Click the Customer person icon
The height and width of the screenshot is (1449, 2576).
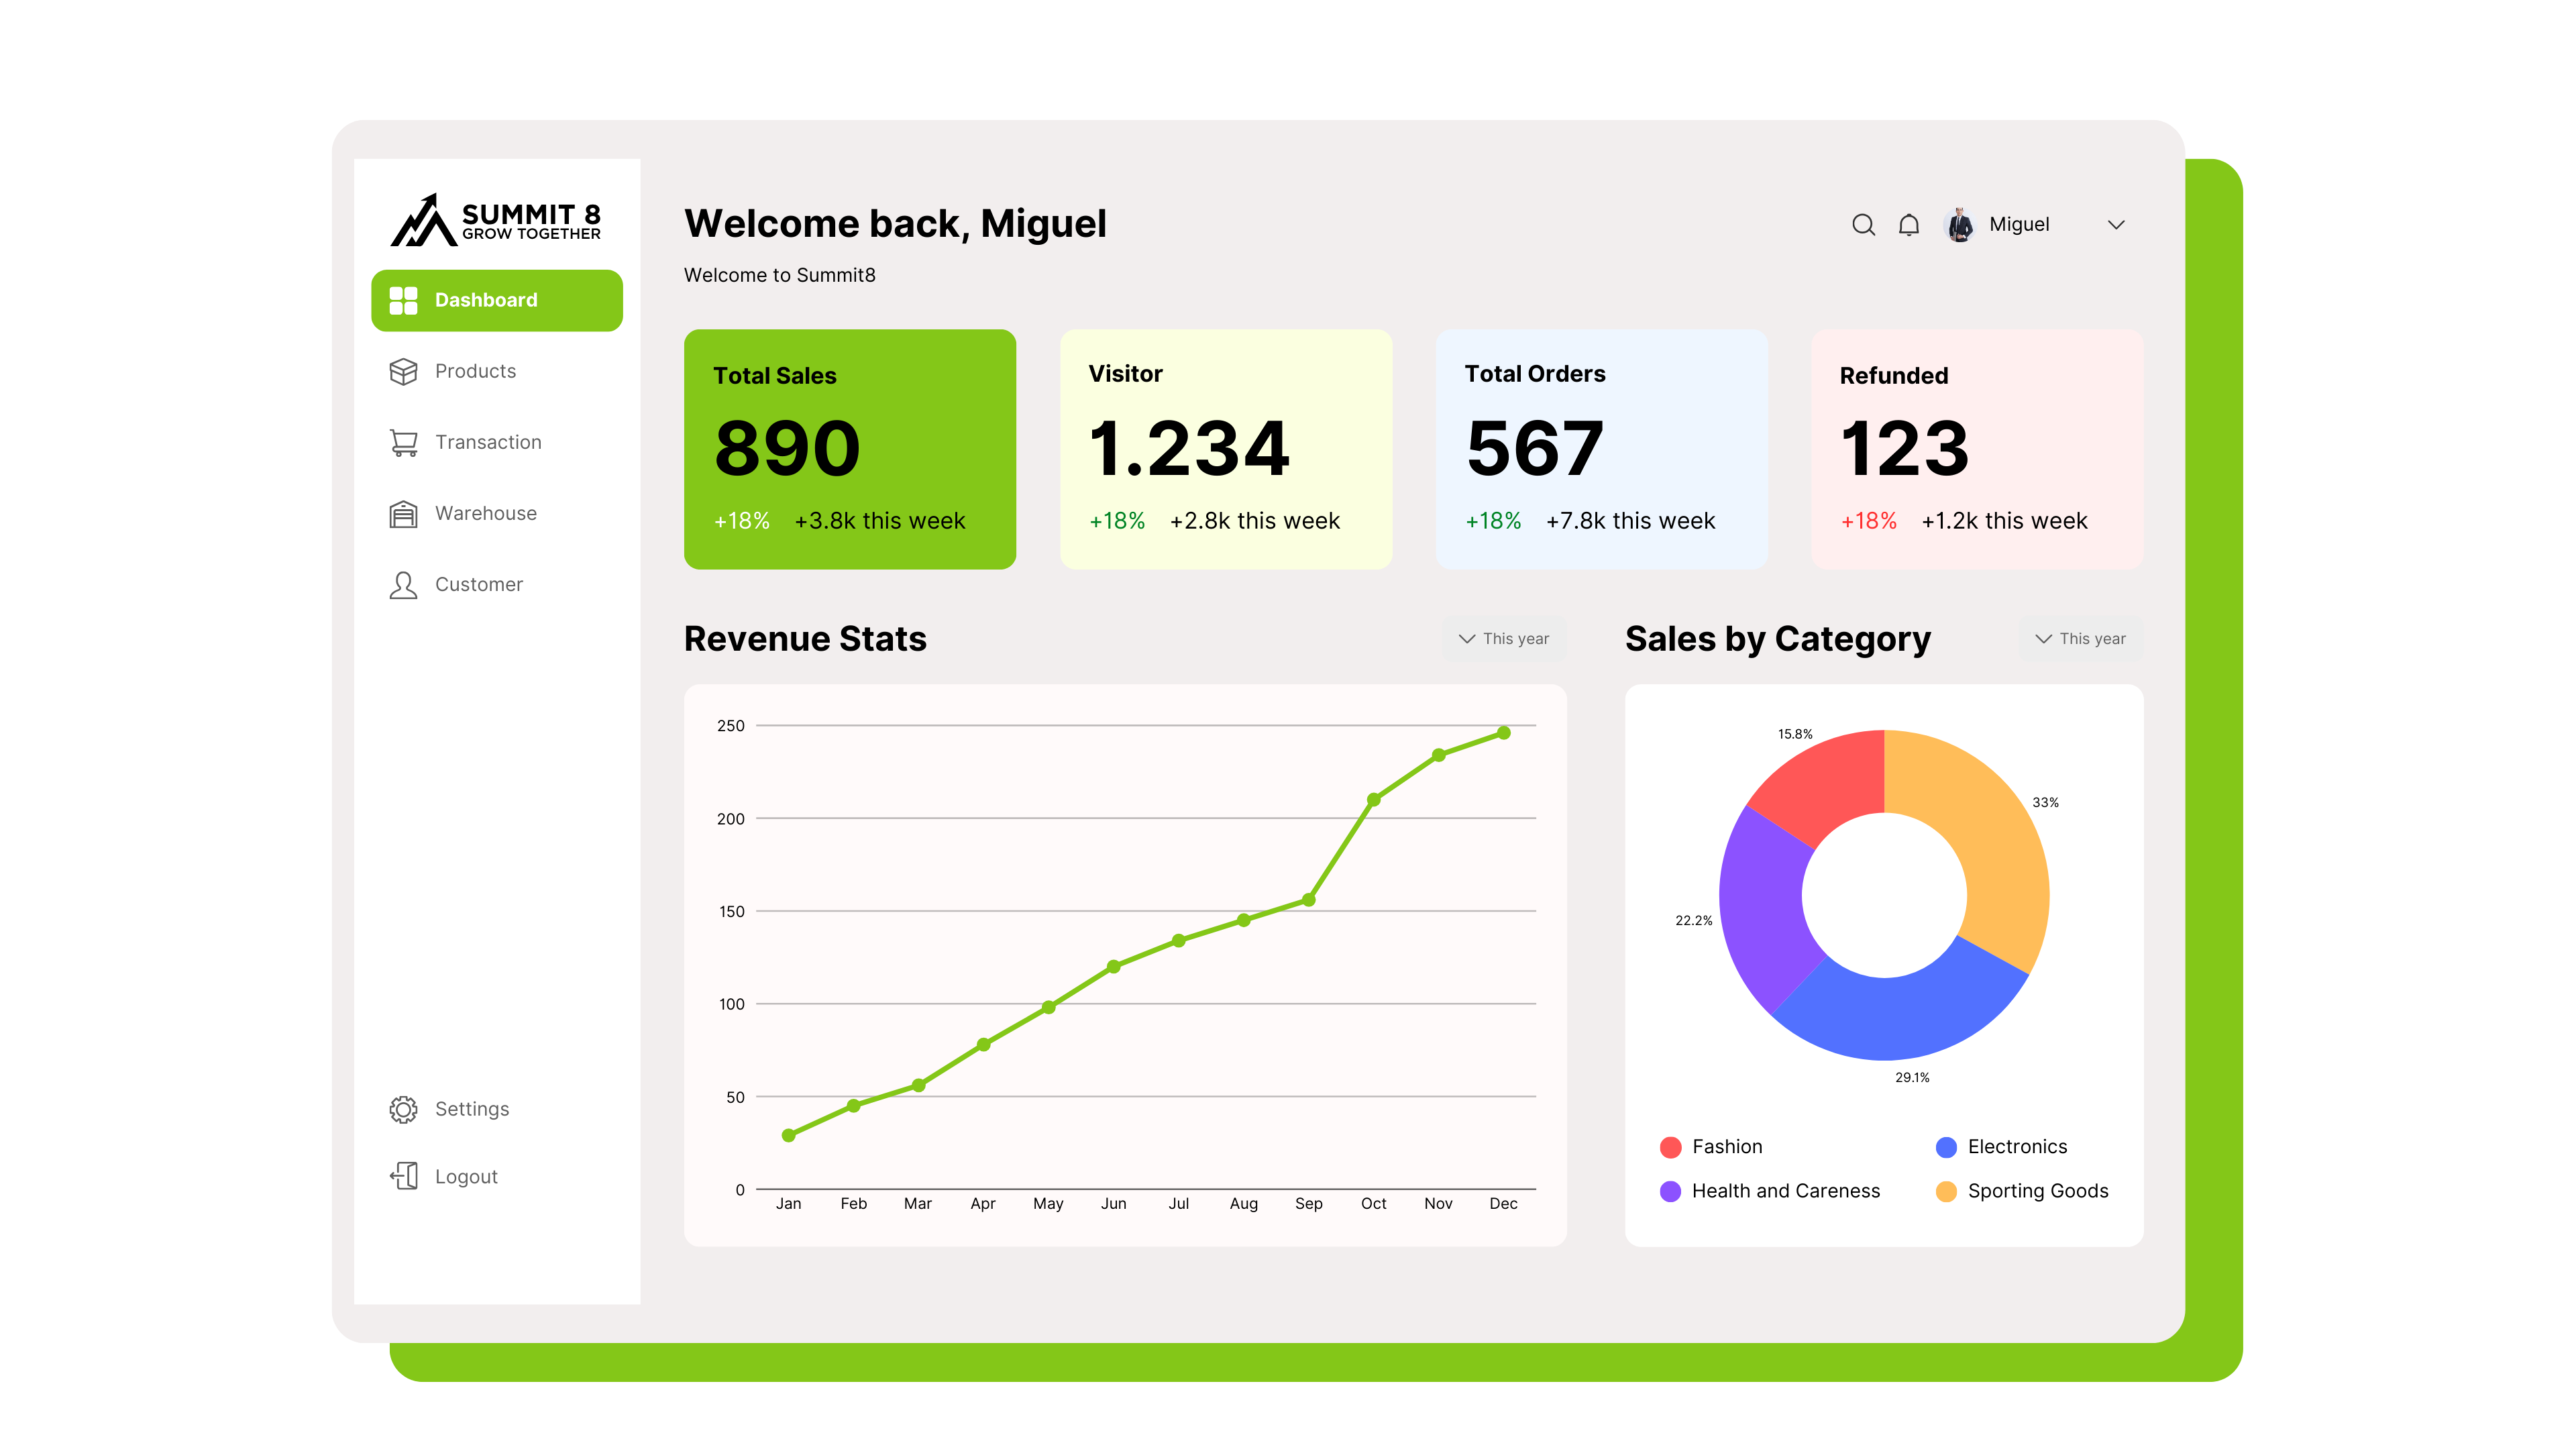coord(403,585)
